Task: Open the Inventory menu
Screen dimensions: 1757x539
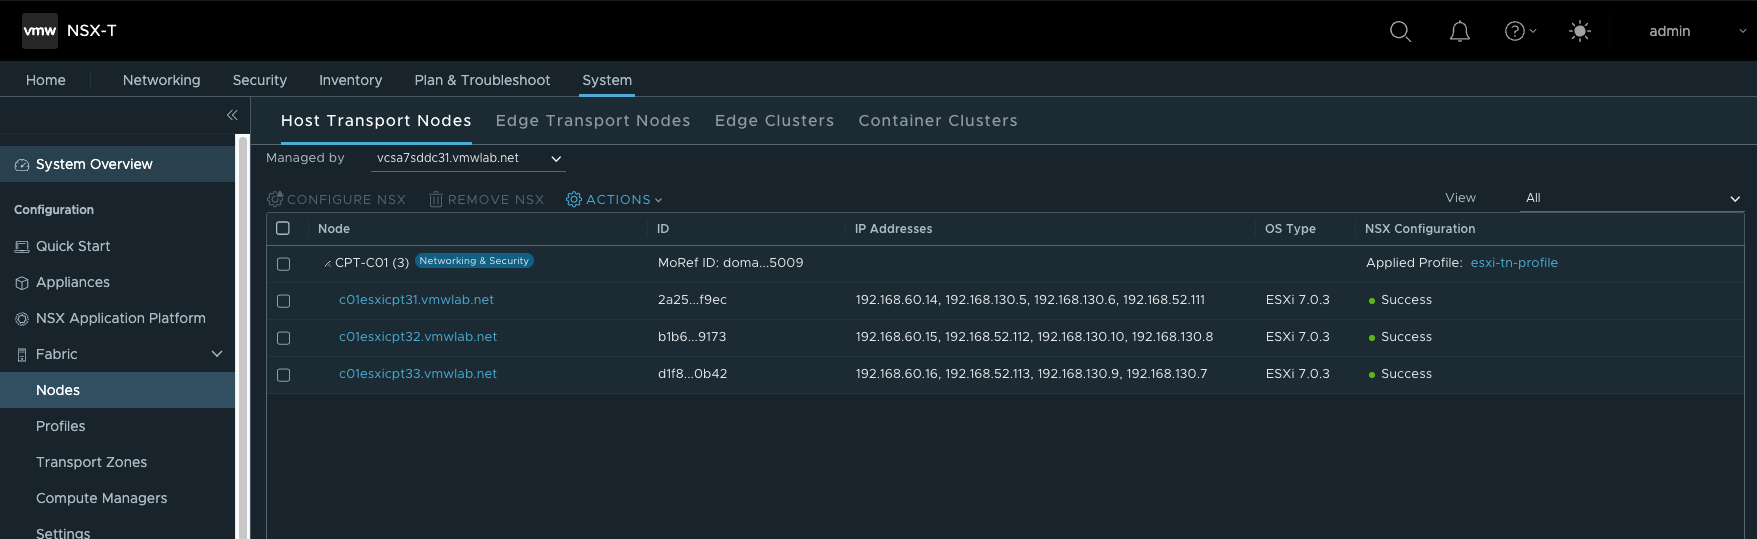Action: point(350,80)
